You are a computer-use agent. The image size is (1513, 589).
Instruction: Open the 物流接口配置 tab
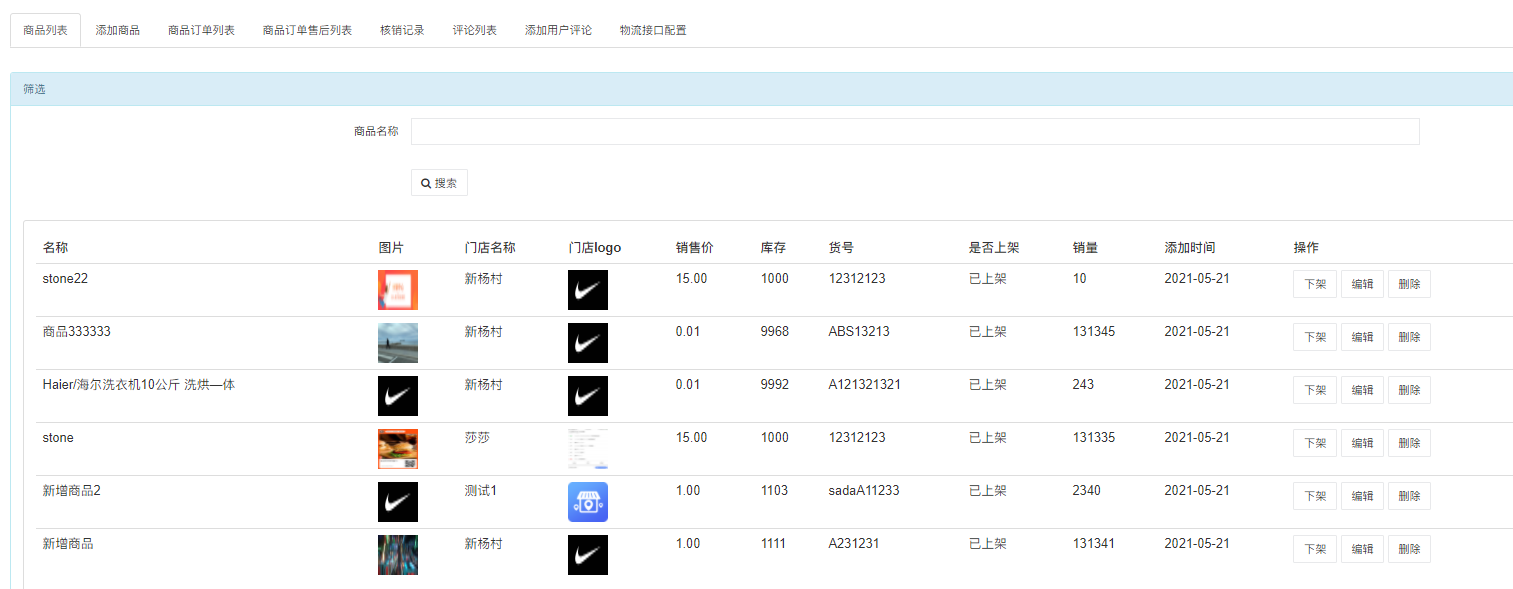pos(653,30)
